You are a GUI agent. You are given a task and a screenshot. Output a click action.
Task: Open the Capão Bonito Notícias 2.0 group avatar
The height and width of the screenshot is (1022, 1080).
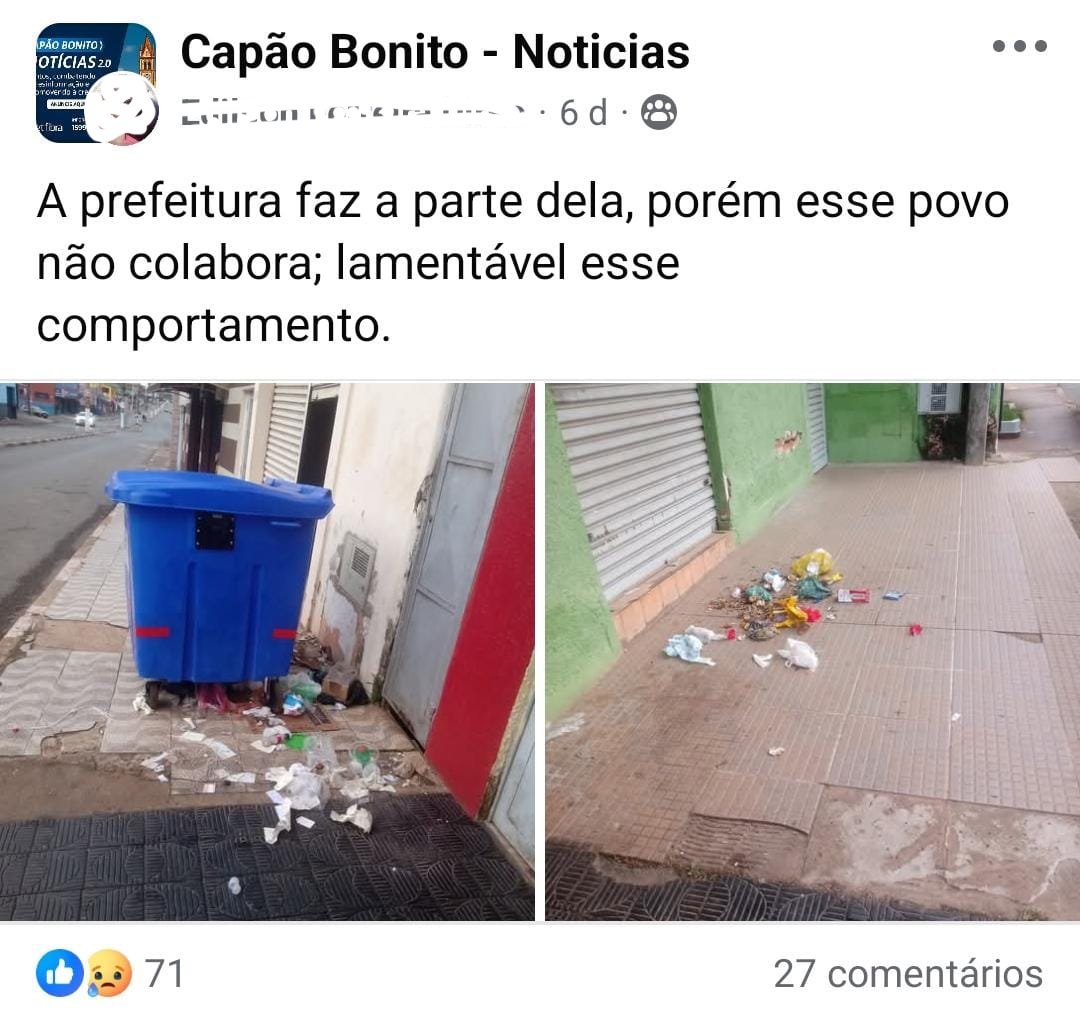click(96, 83)
